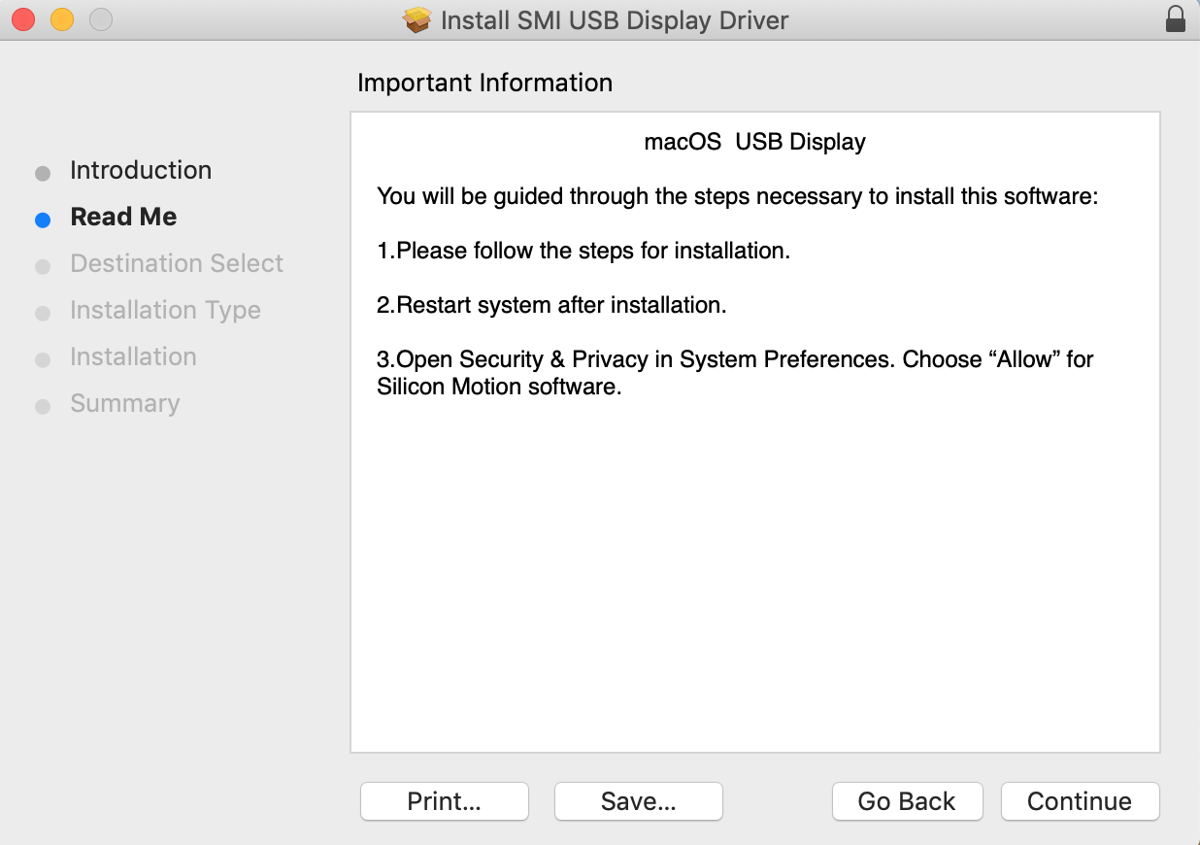1200x845 pixels.
Task: Save the Read Me information
Action: pos(638,801)
